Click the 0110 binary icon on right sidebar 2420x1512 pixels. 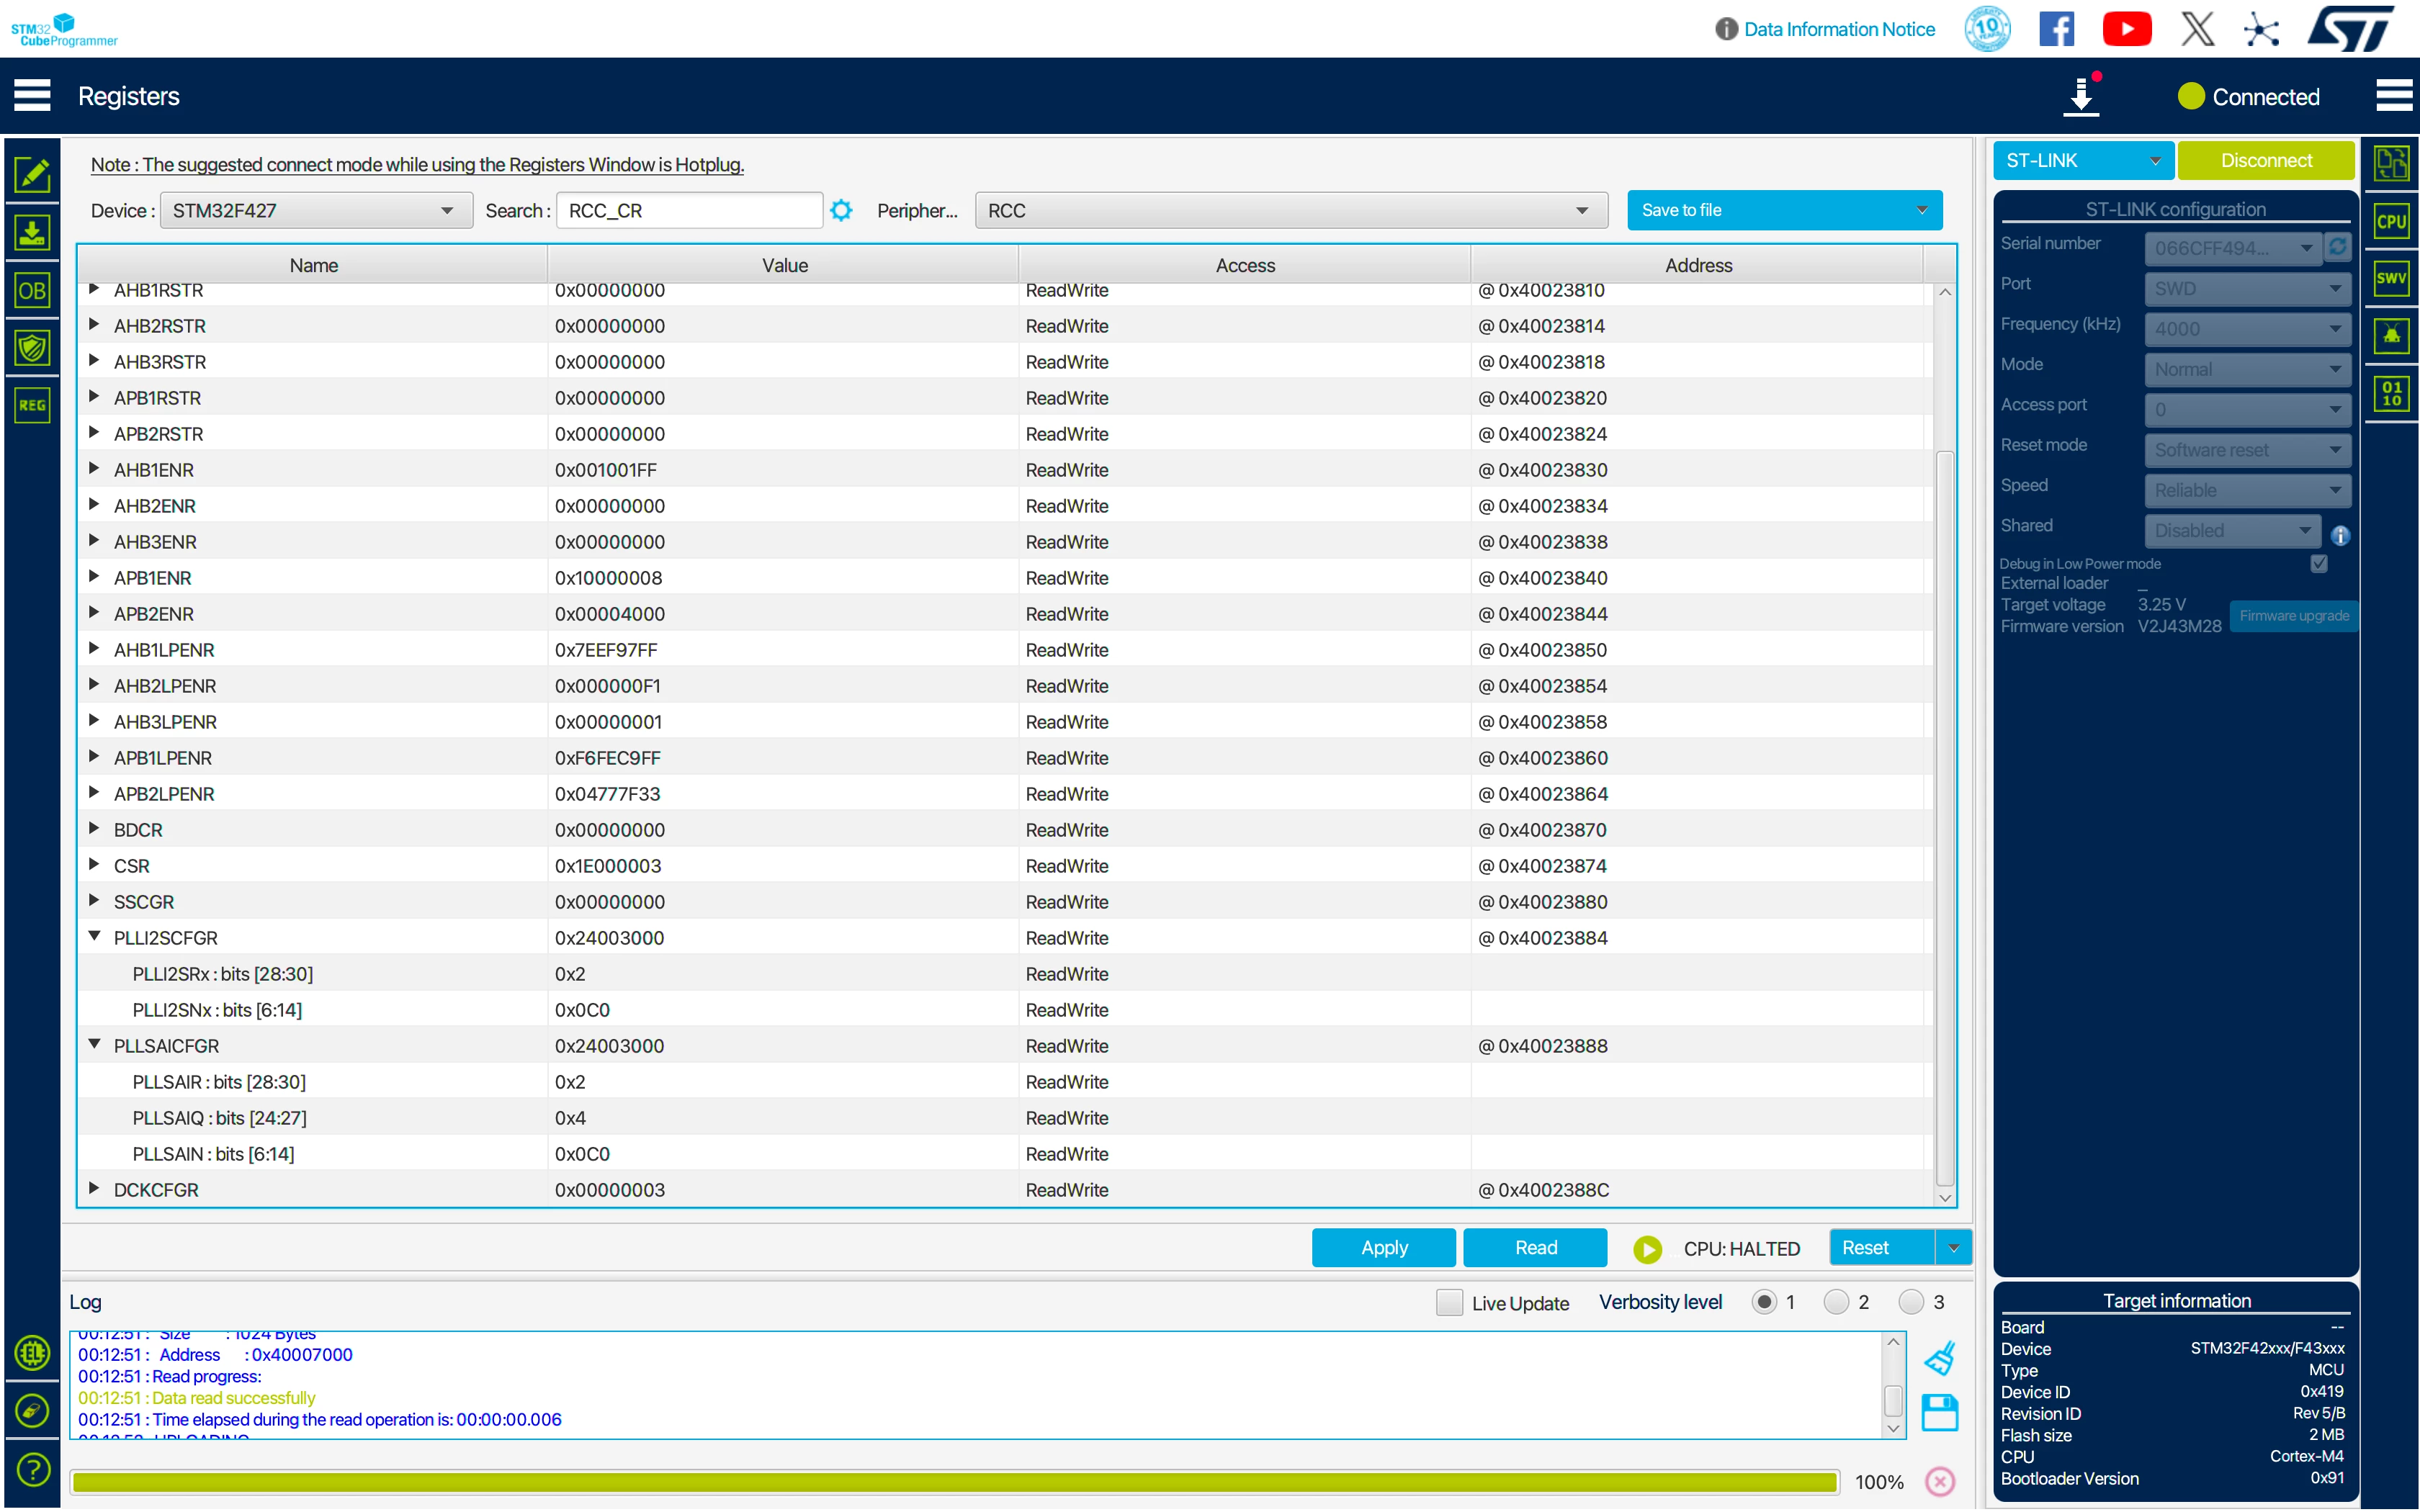2391,393
